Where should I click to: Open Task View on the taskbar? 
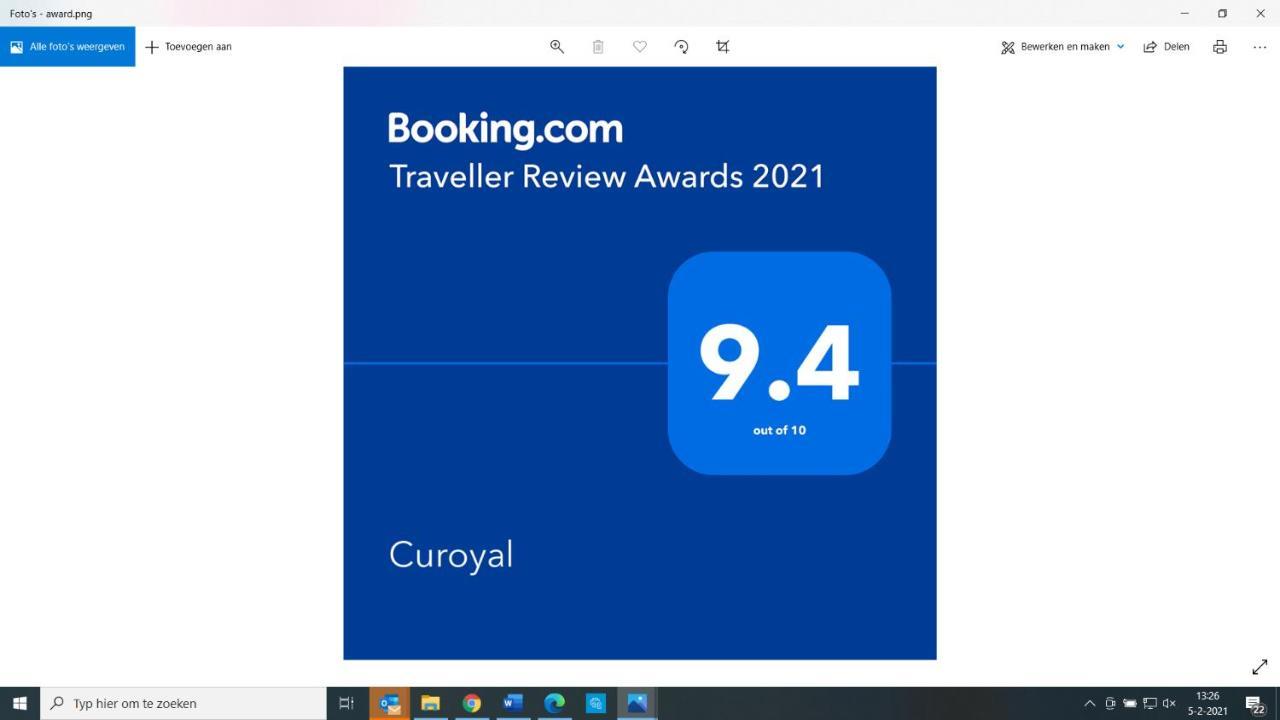tap(347, 703)
